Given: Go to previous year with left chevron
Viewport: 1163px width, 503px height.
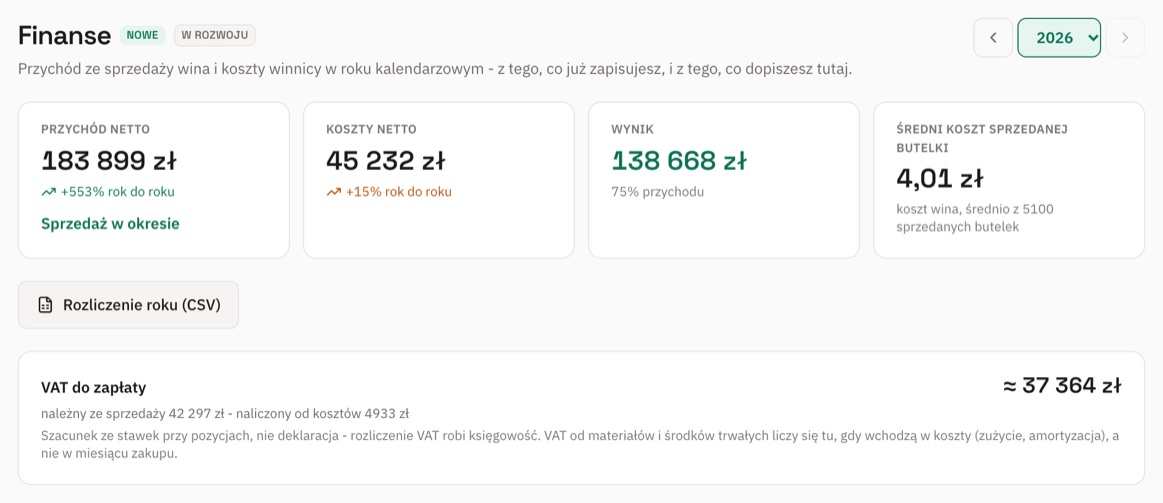Looking at the screenshot, I should tap(993, 38).
